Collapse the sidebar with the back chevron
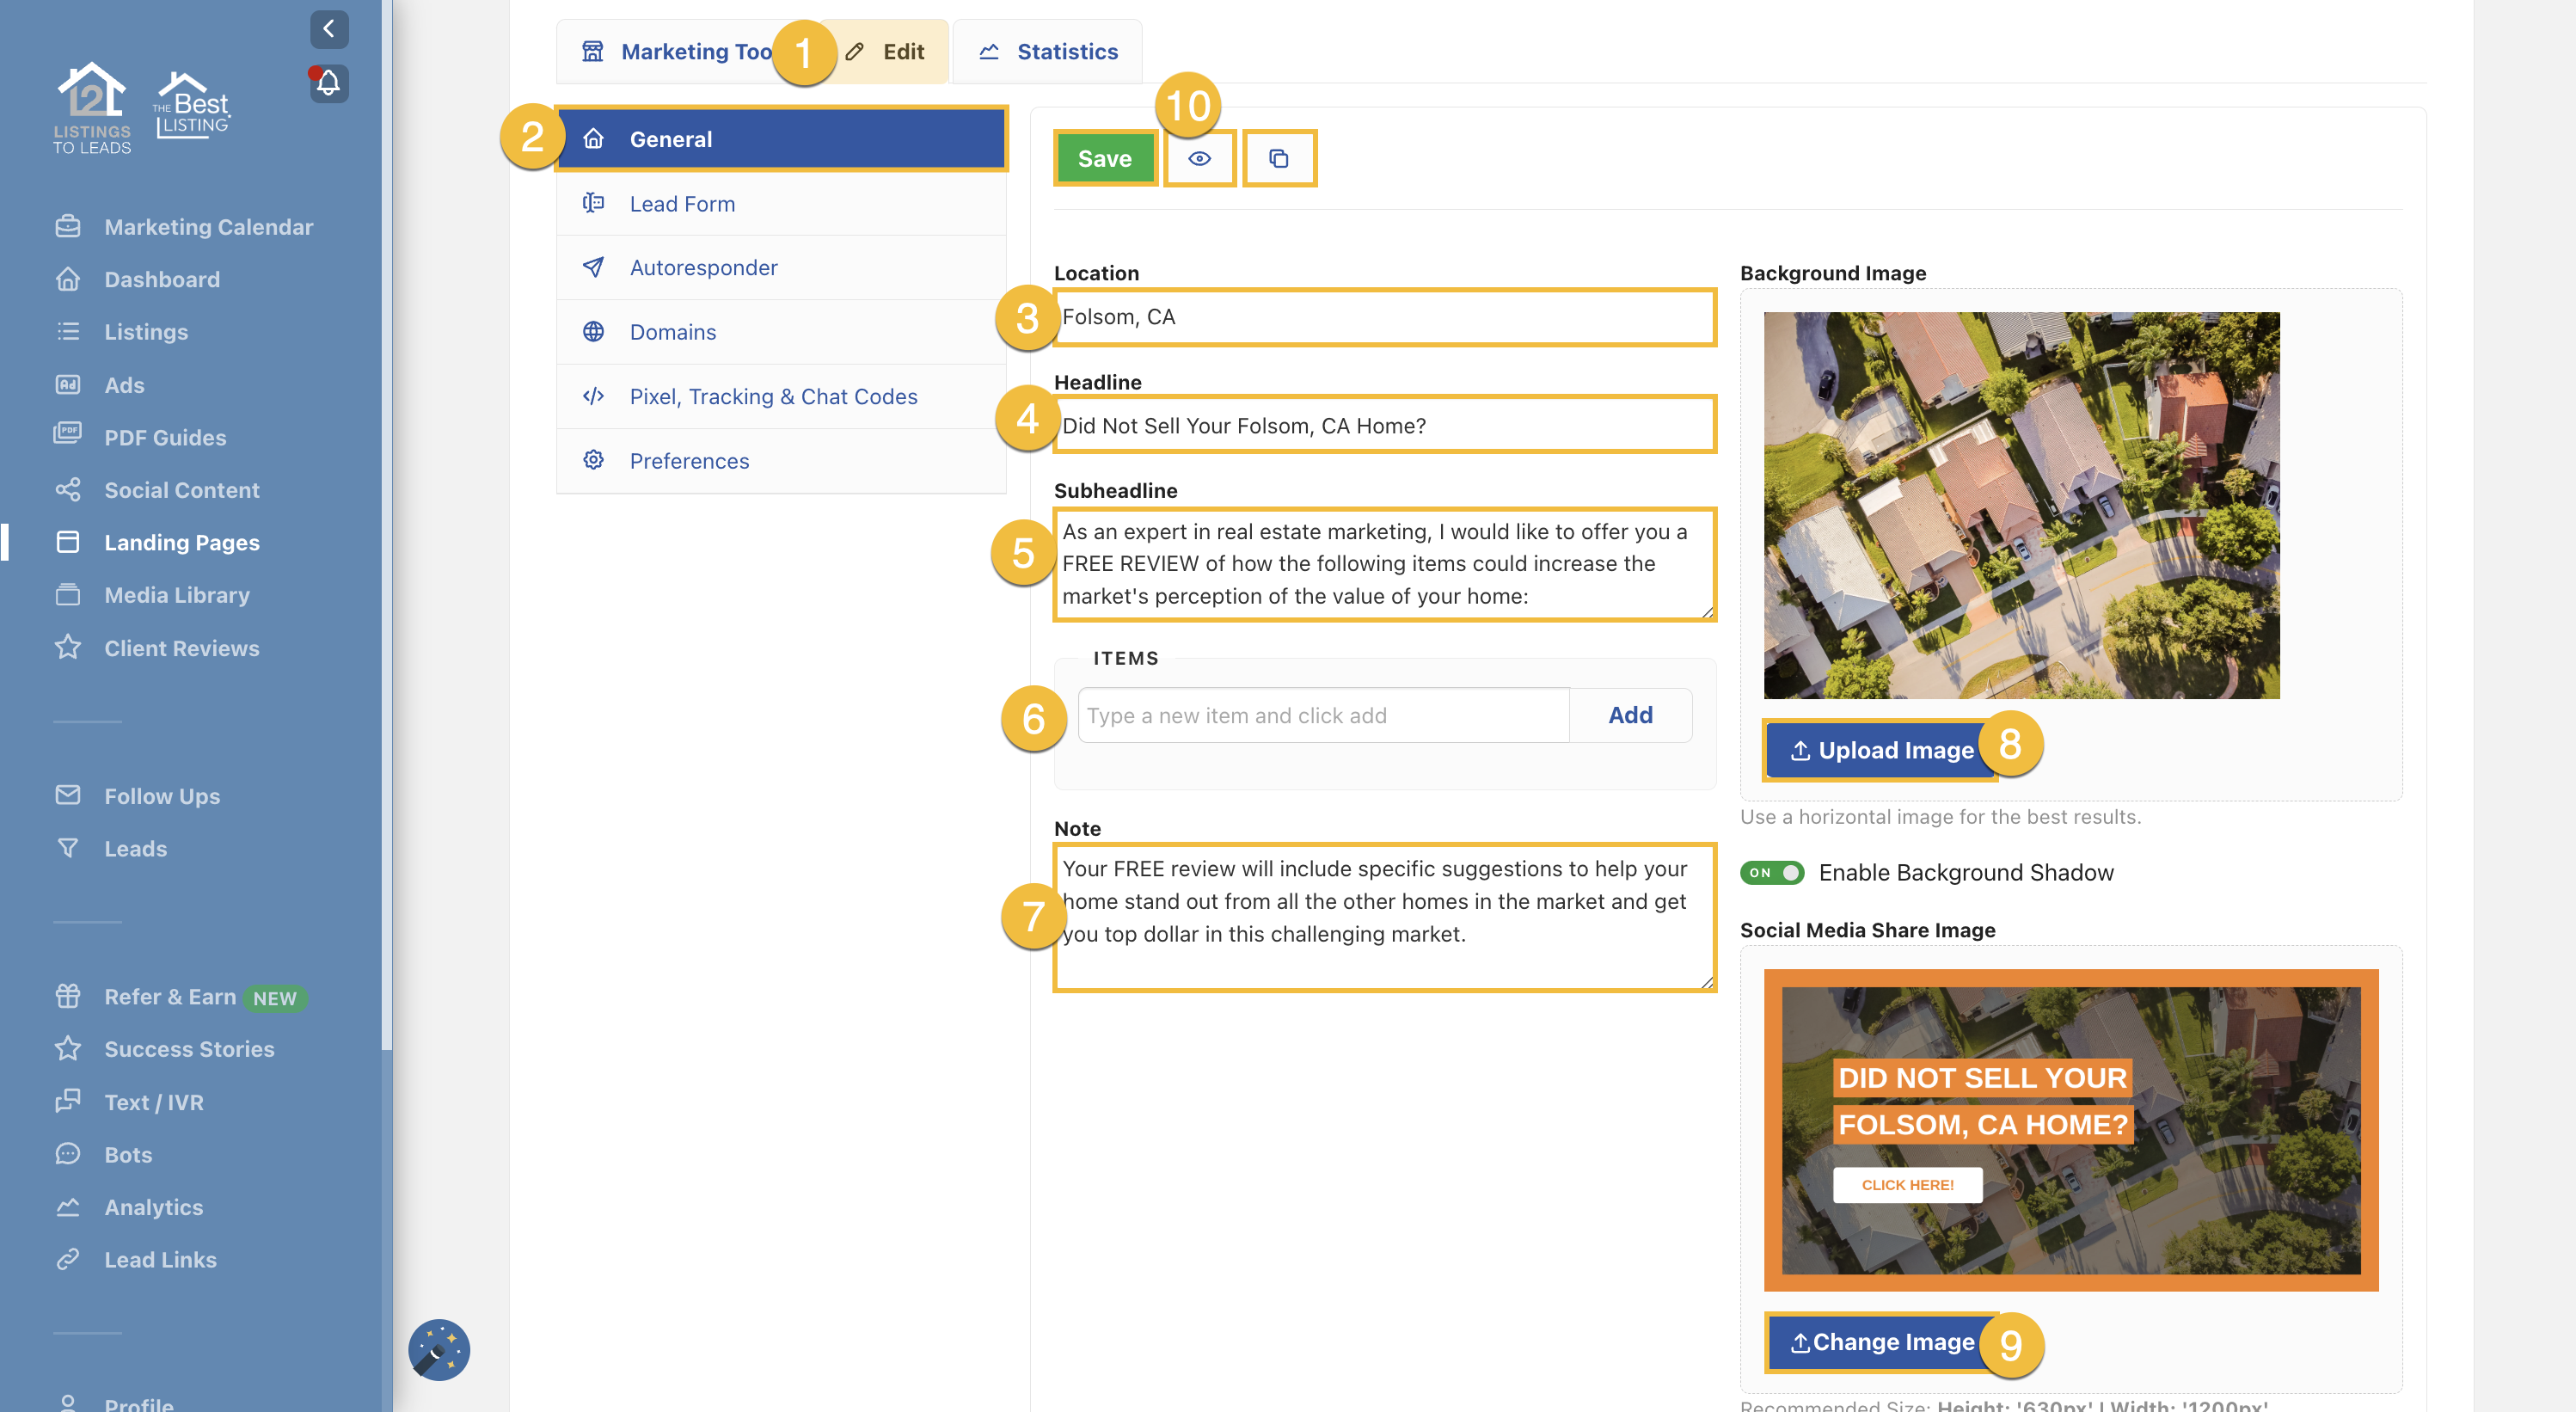The width and height of the screenshot is (2576, 1412). tap(329, 28)
